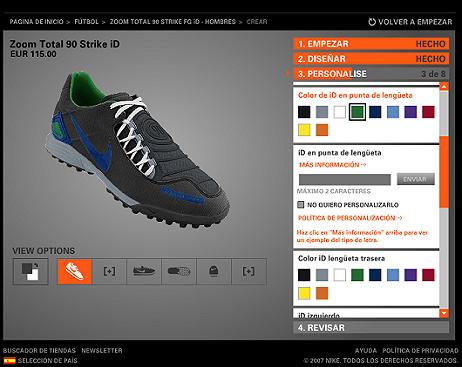Pick white for tongue tip iD color
Image resolution: width=462 pixels, height=367 pixels.
(x=340, y=112)
